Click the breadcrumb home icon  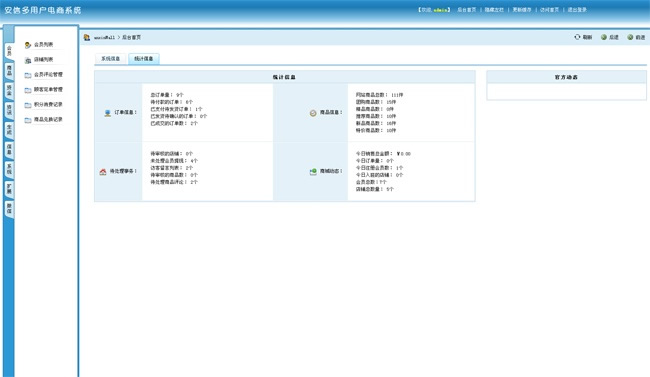pos(87,37)
